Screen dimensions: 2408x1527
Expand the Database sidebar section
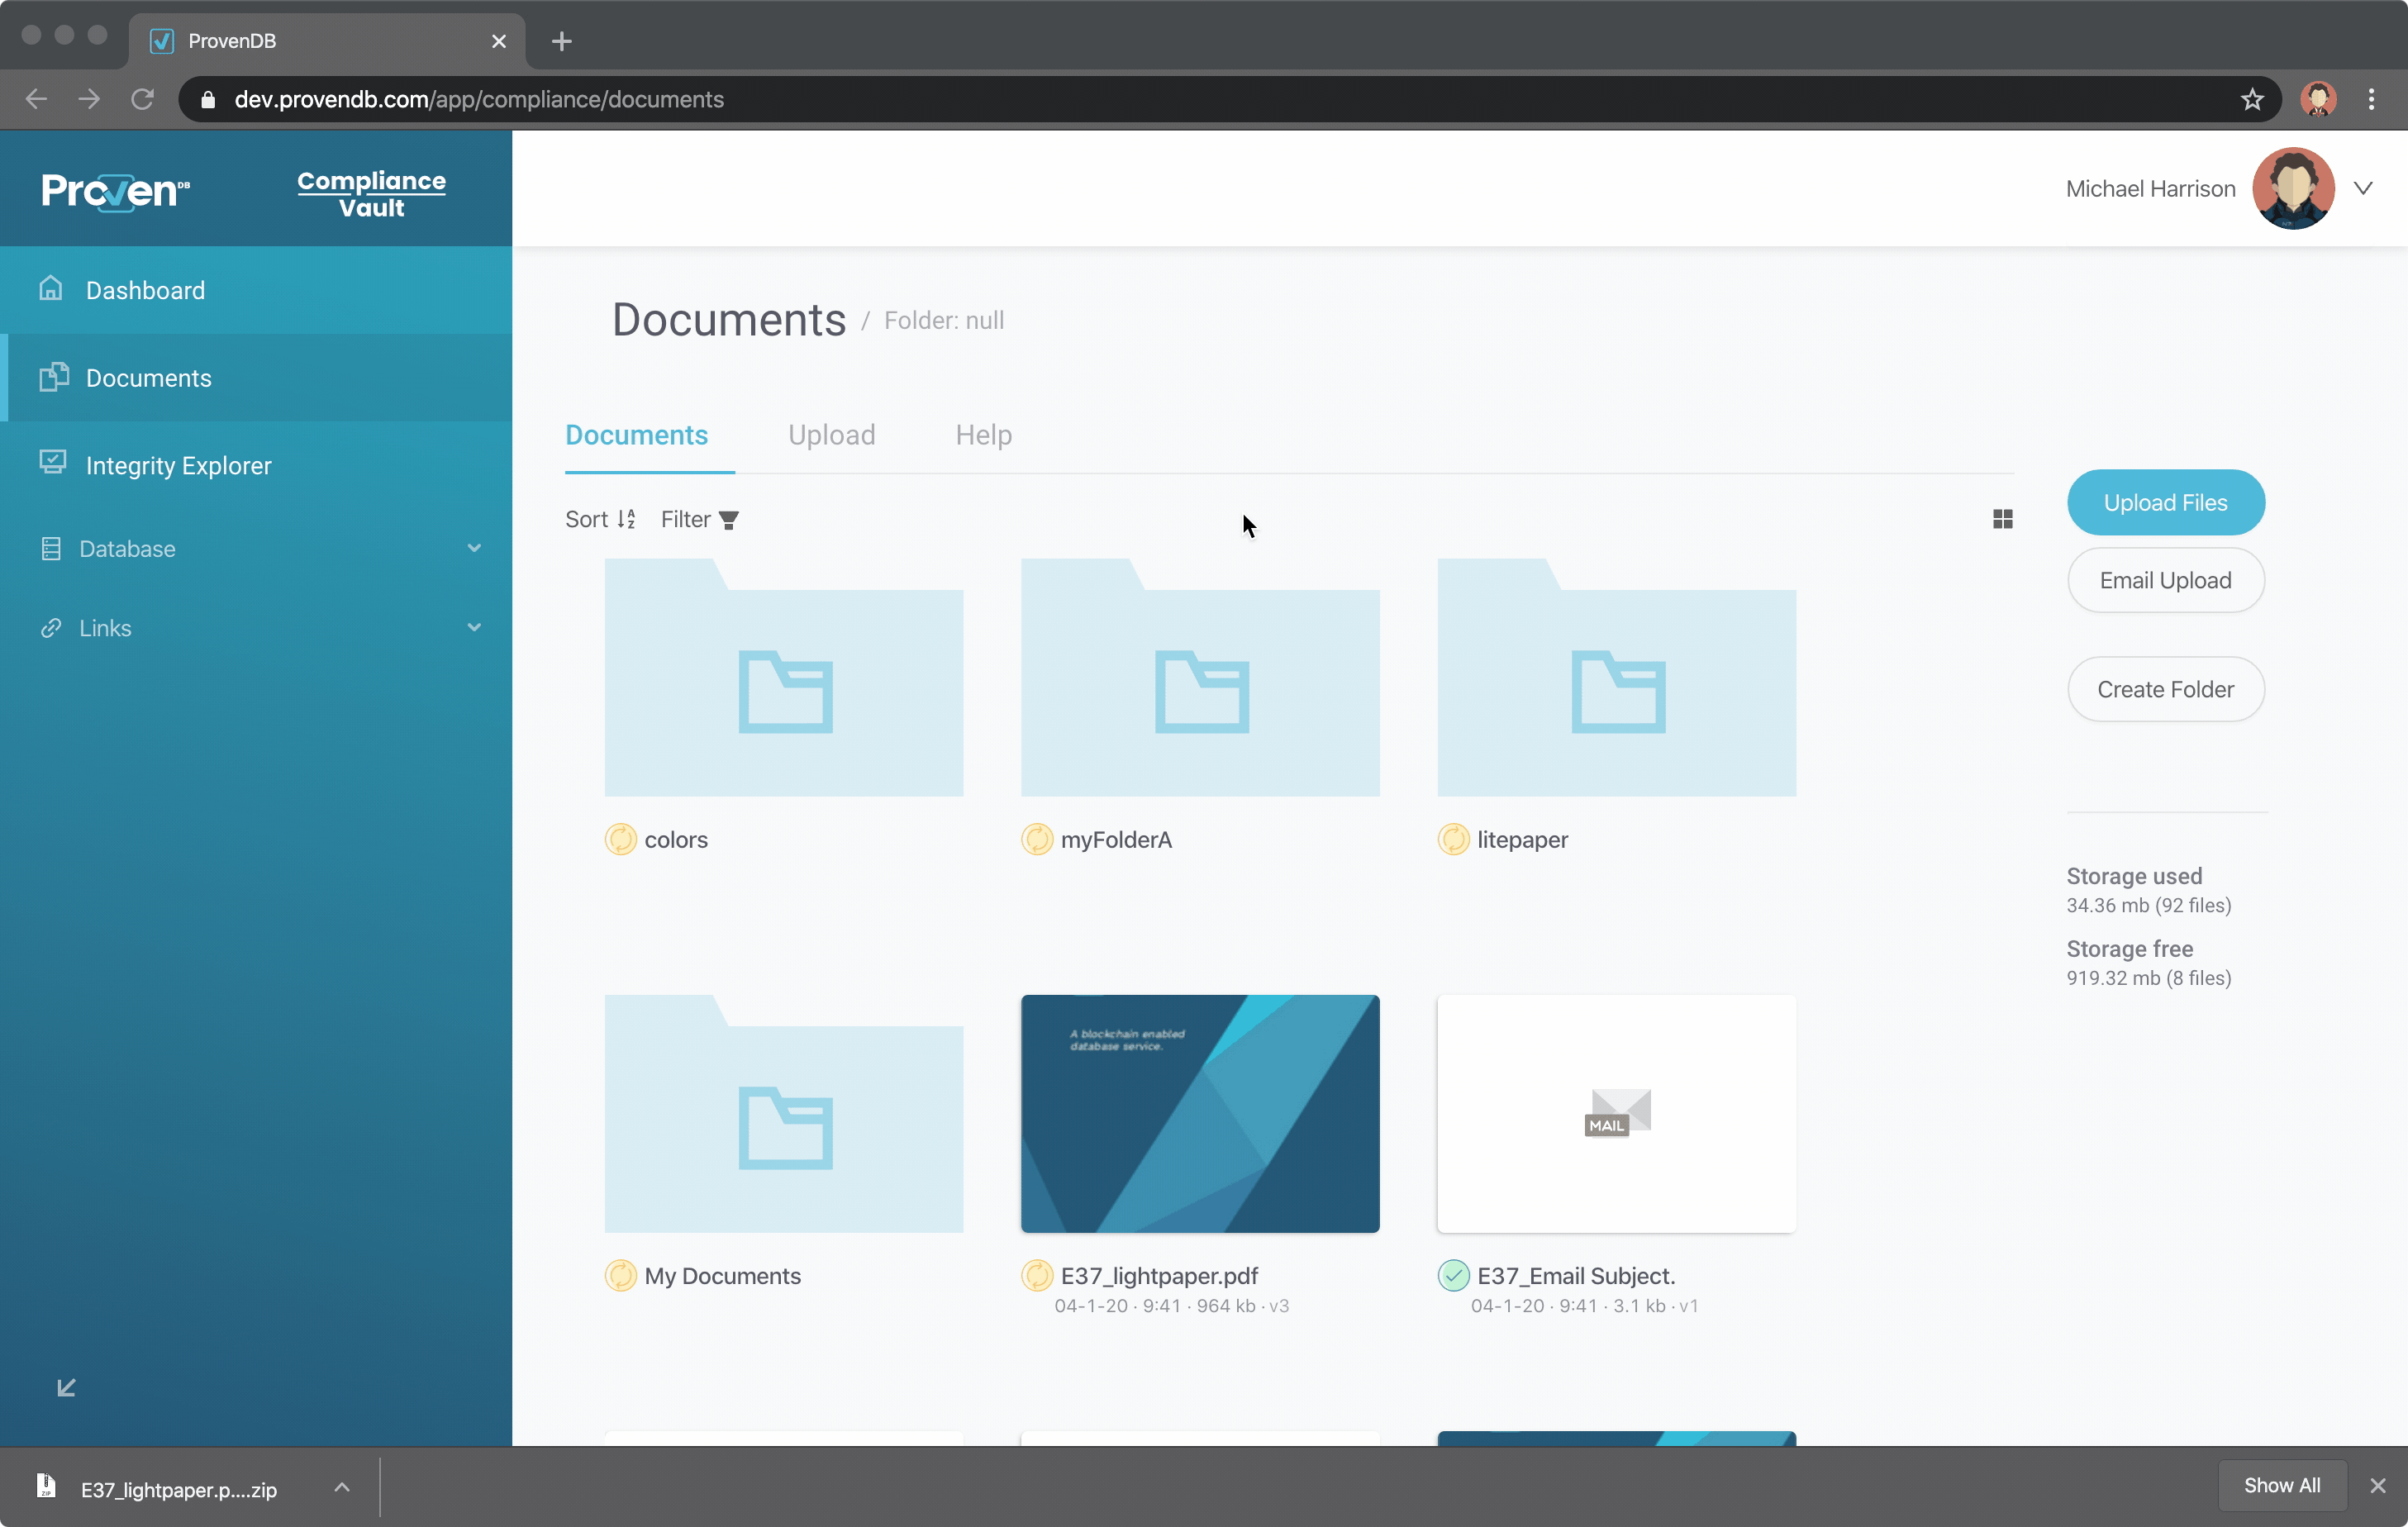click(x=474, y=548)
